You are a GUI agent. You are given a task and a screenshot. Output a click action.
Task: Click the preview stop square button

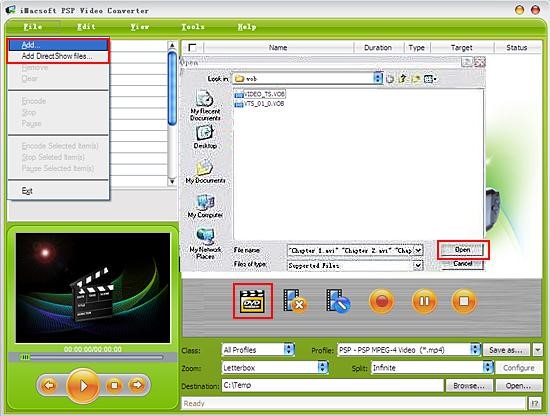tap(114, 385)
